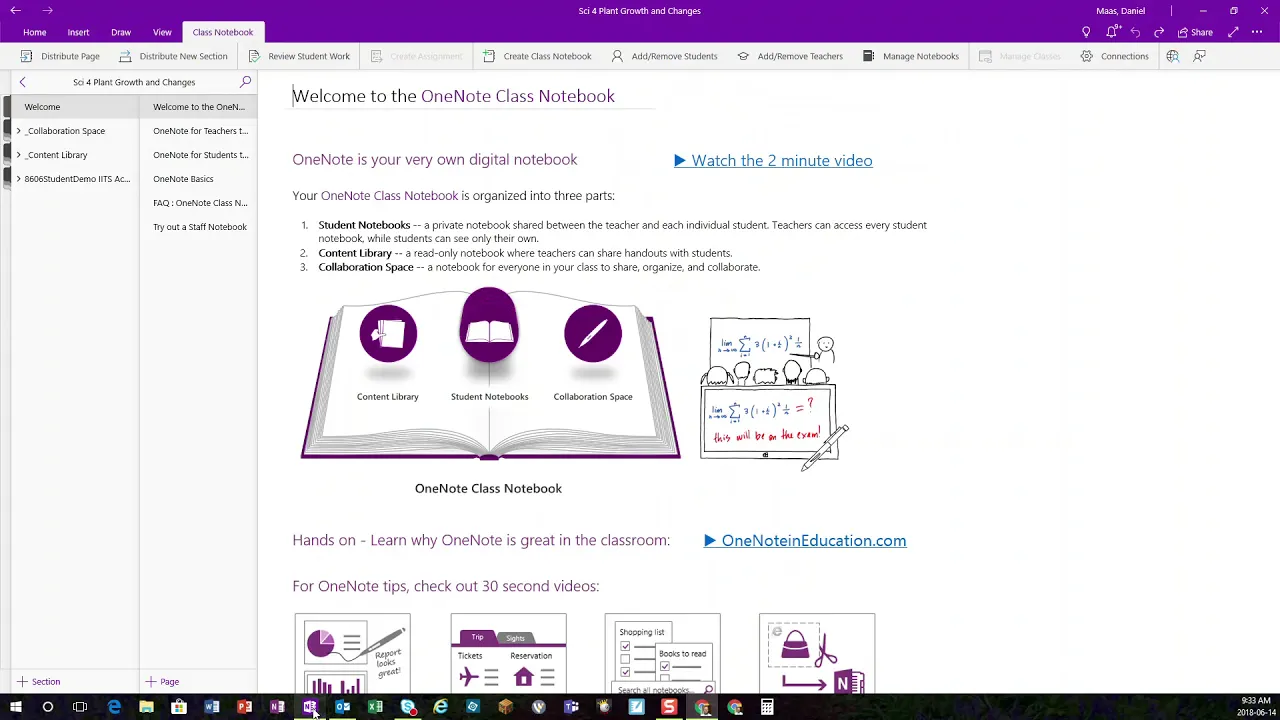Screen dimensions: 1280x720
Task: Click the Trip tickets tip thumbnail
Action: coord(508,653)
